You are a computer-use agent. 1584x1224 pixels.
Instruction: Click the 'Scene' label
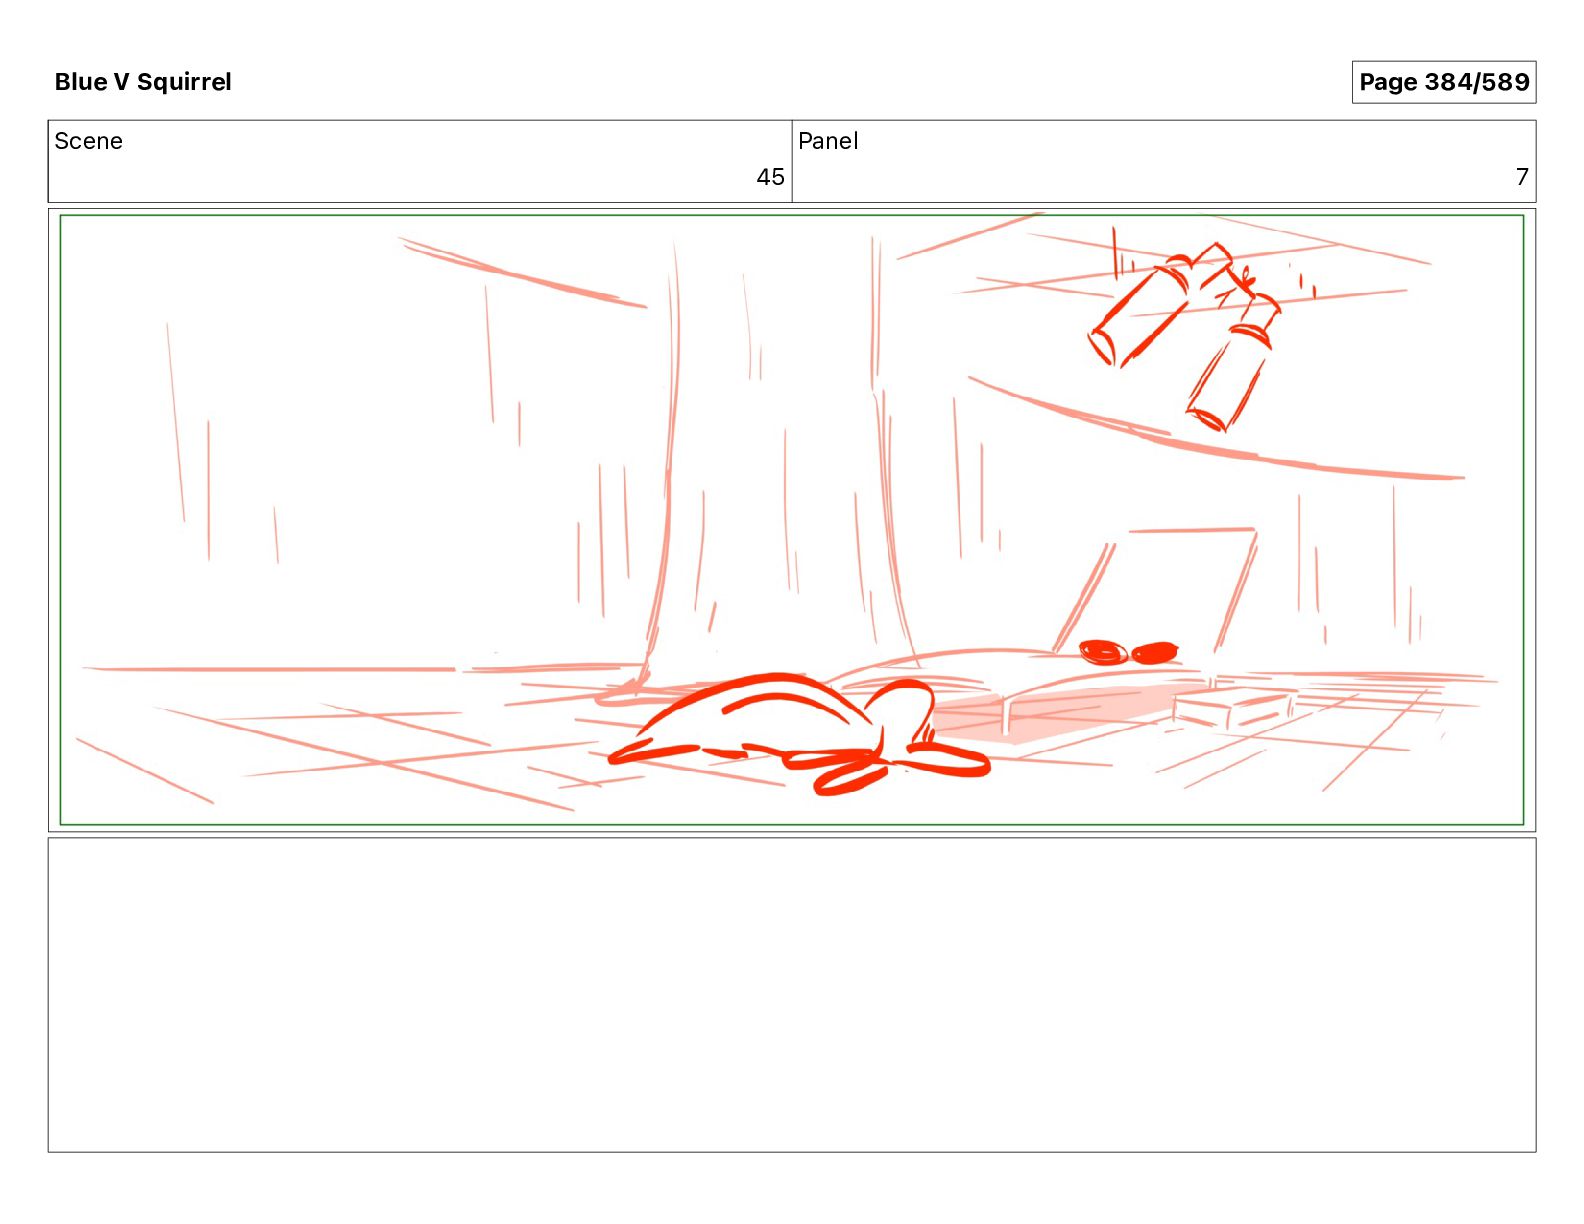coord(89,141)
